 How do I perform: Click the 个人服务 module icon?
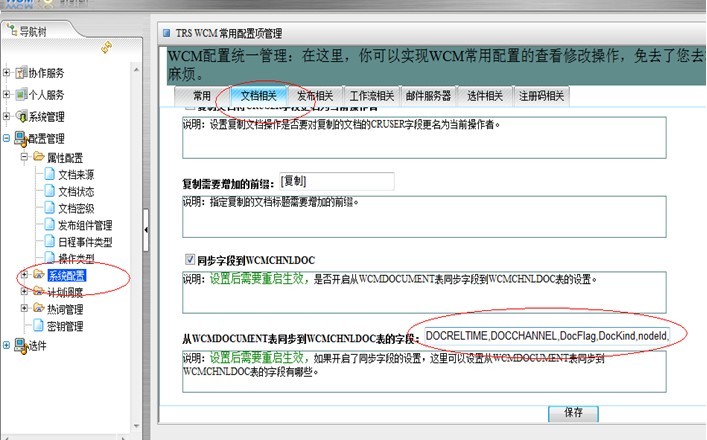pyautogui.click(x=21, y=95)
